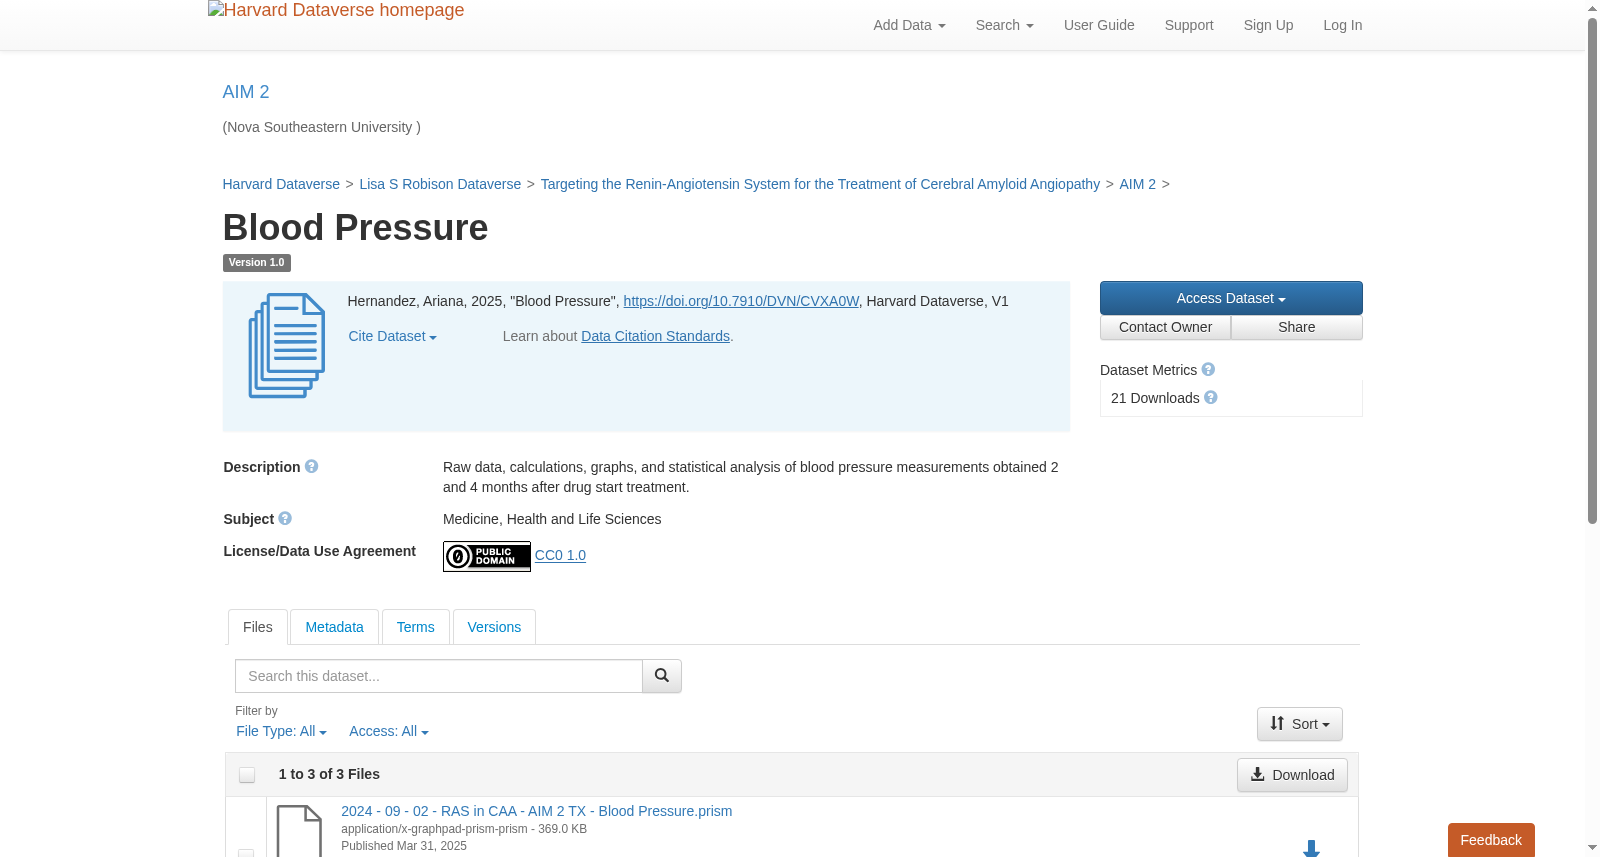Click the AIM 2 heading link

tap(246, 92)
